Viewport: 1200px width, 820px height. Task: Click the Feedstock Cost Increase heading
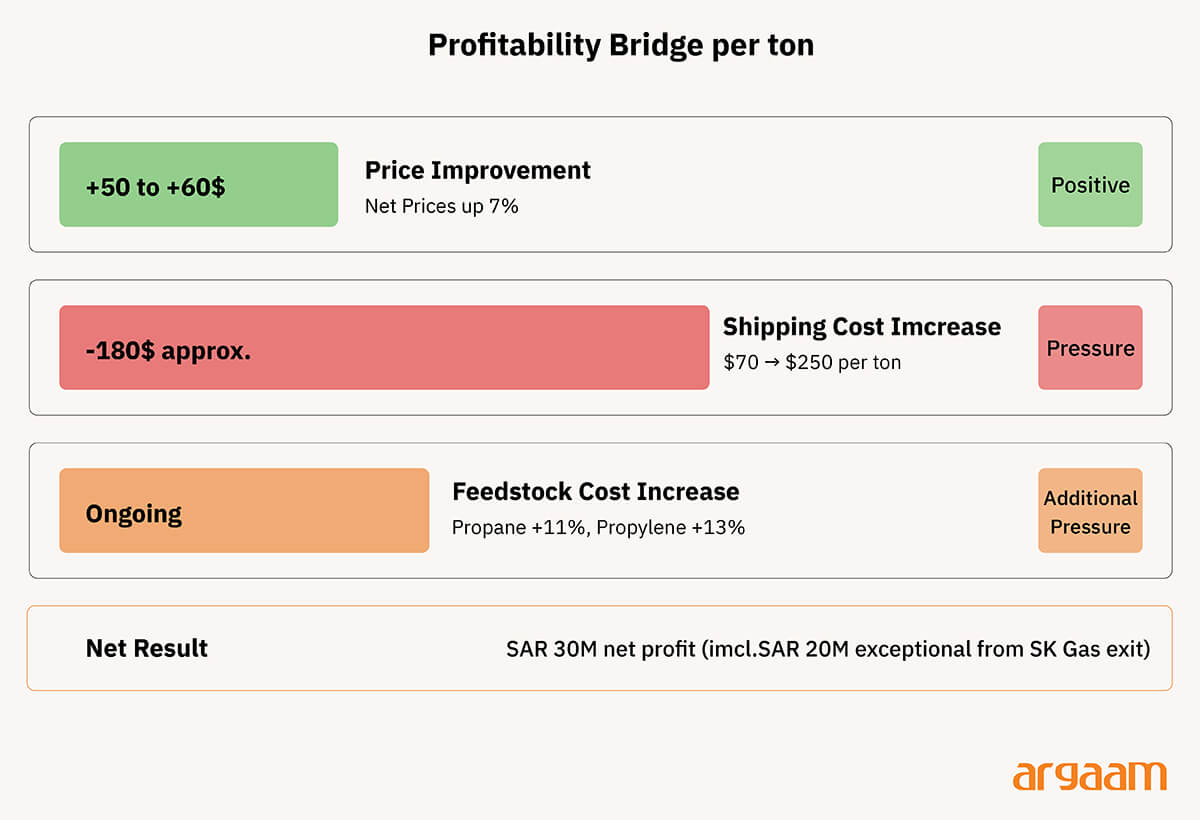(596, 492)
